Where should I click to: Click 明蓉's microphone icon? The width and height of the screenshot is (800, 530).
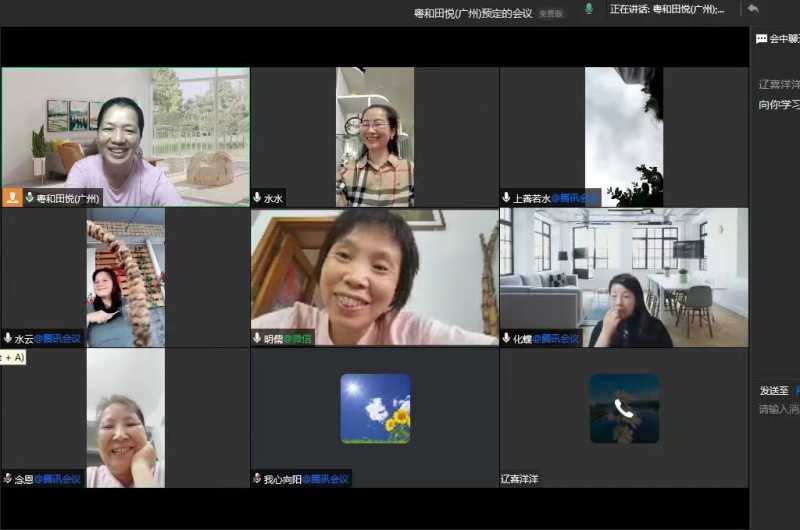(257, 338)
